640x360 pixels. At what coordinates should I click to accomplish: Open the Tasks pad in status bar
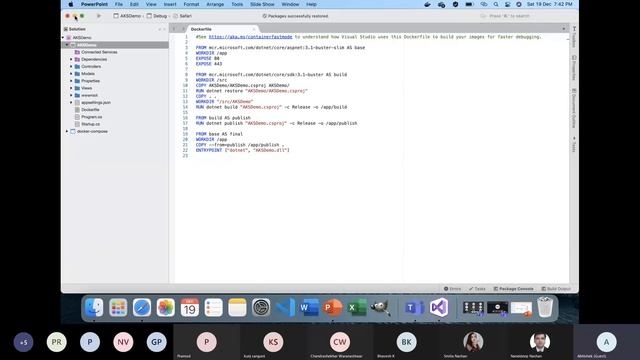(477, 289)
